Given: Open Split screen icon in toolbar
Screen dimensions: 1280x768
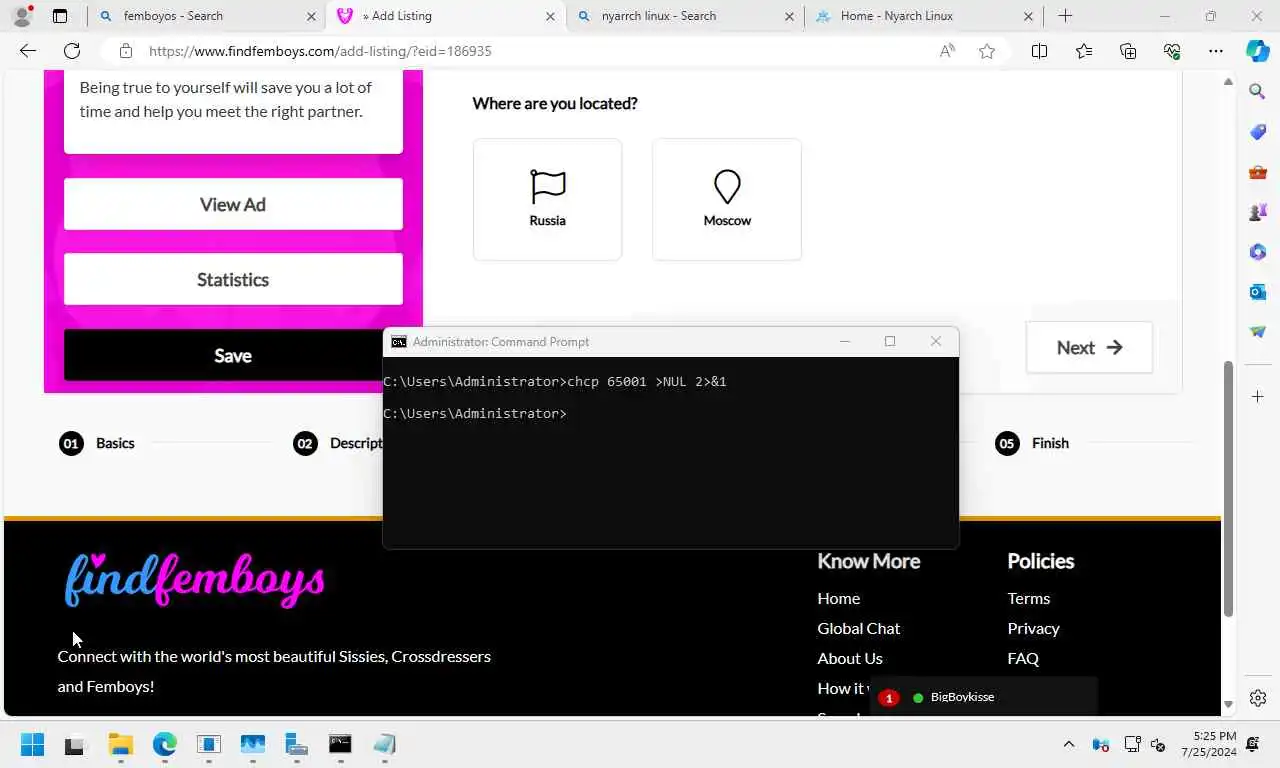Looking at the screenshot, I should point(1039,51).
